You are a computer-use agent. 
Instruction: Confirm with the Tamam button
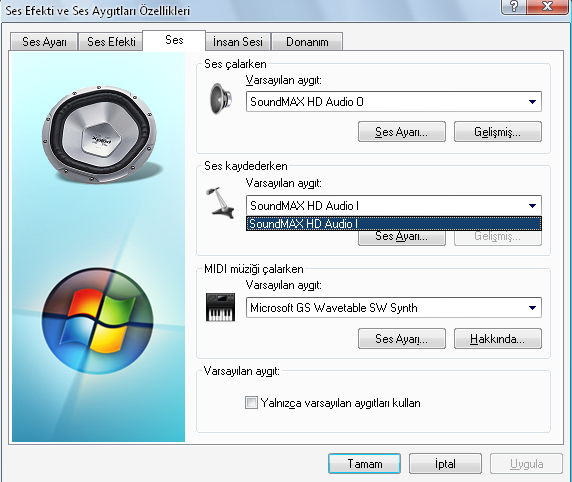(x=364, y=463)
